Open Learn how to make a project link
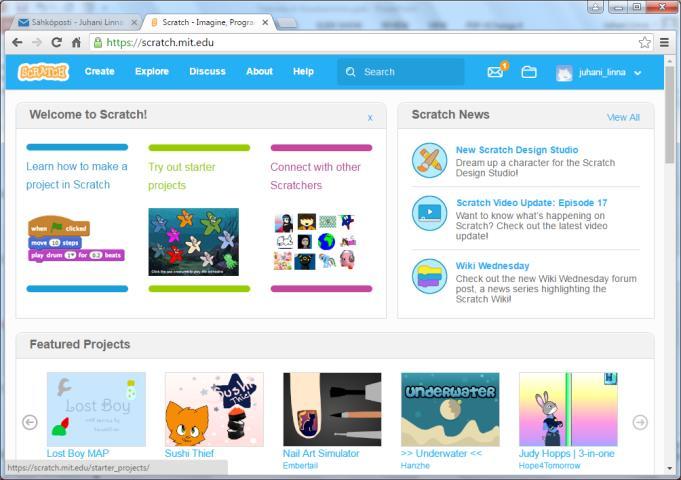Image resolution: width=681 pixels, height=480 pixels. pos(77,175)
